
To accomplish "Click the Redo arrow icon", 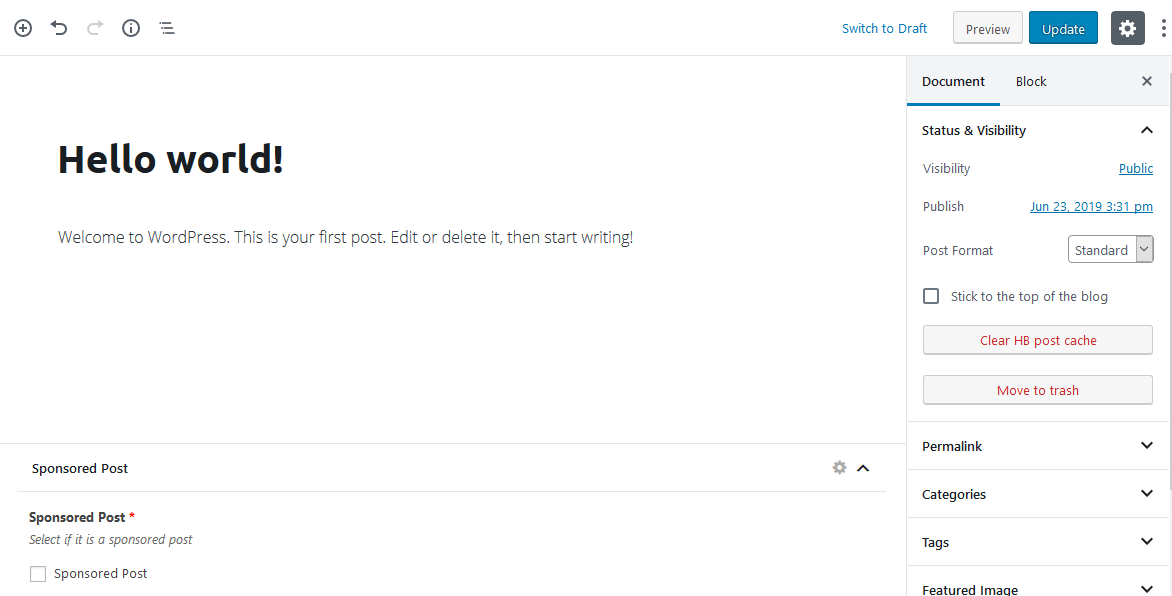I will [x=95, y=28].
